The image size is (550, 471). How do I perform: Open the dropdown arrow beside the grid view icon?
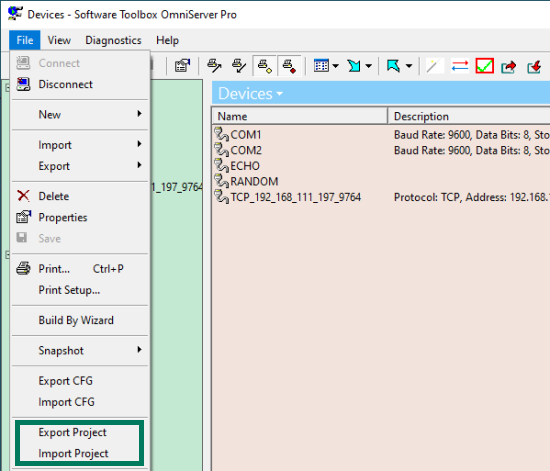click(x=336, y=66)
